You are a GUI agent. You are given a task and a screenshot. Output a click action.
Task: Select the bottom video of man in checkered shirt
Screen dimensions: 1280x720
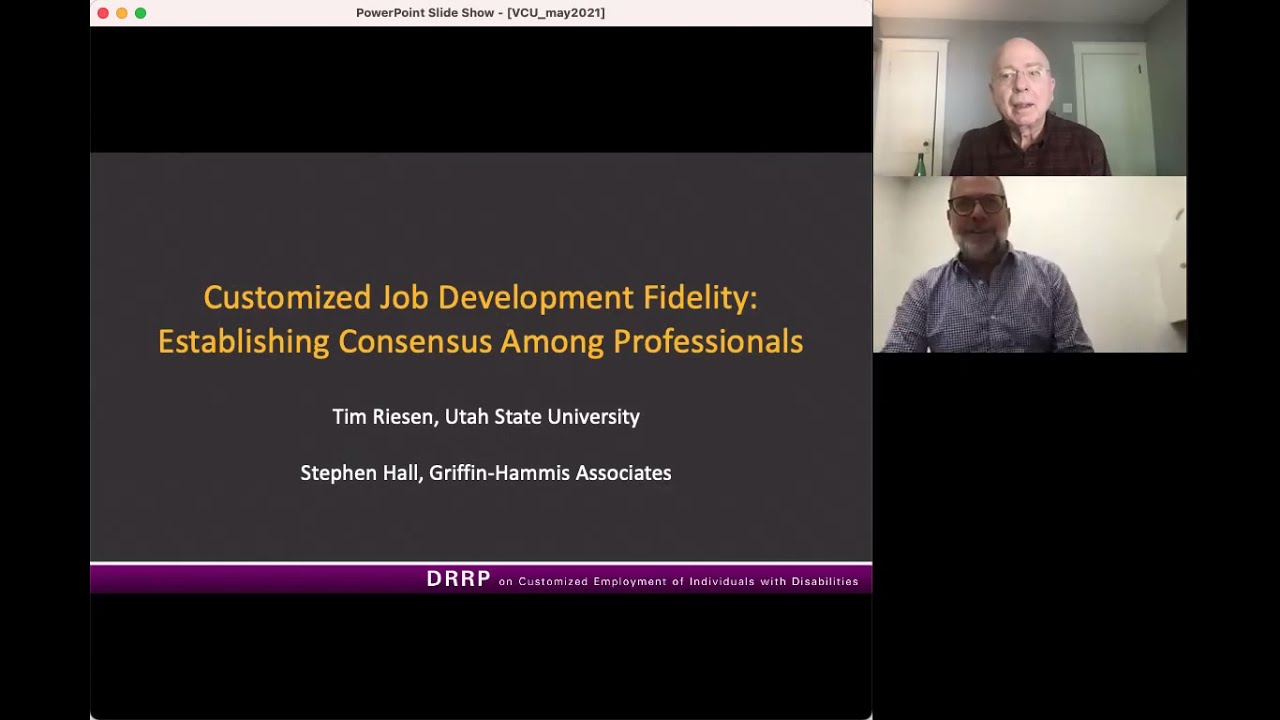[x=1030, y=265]
